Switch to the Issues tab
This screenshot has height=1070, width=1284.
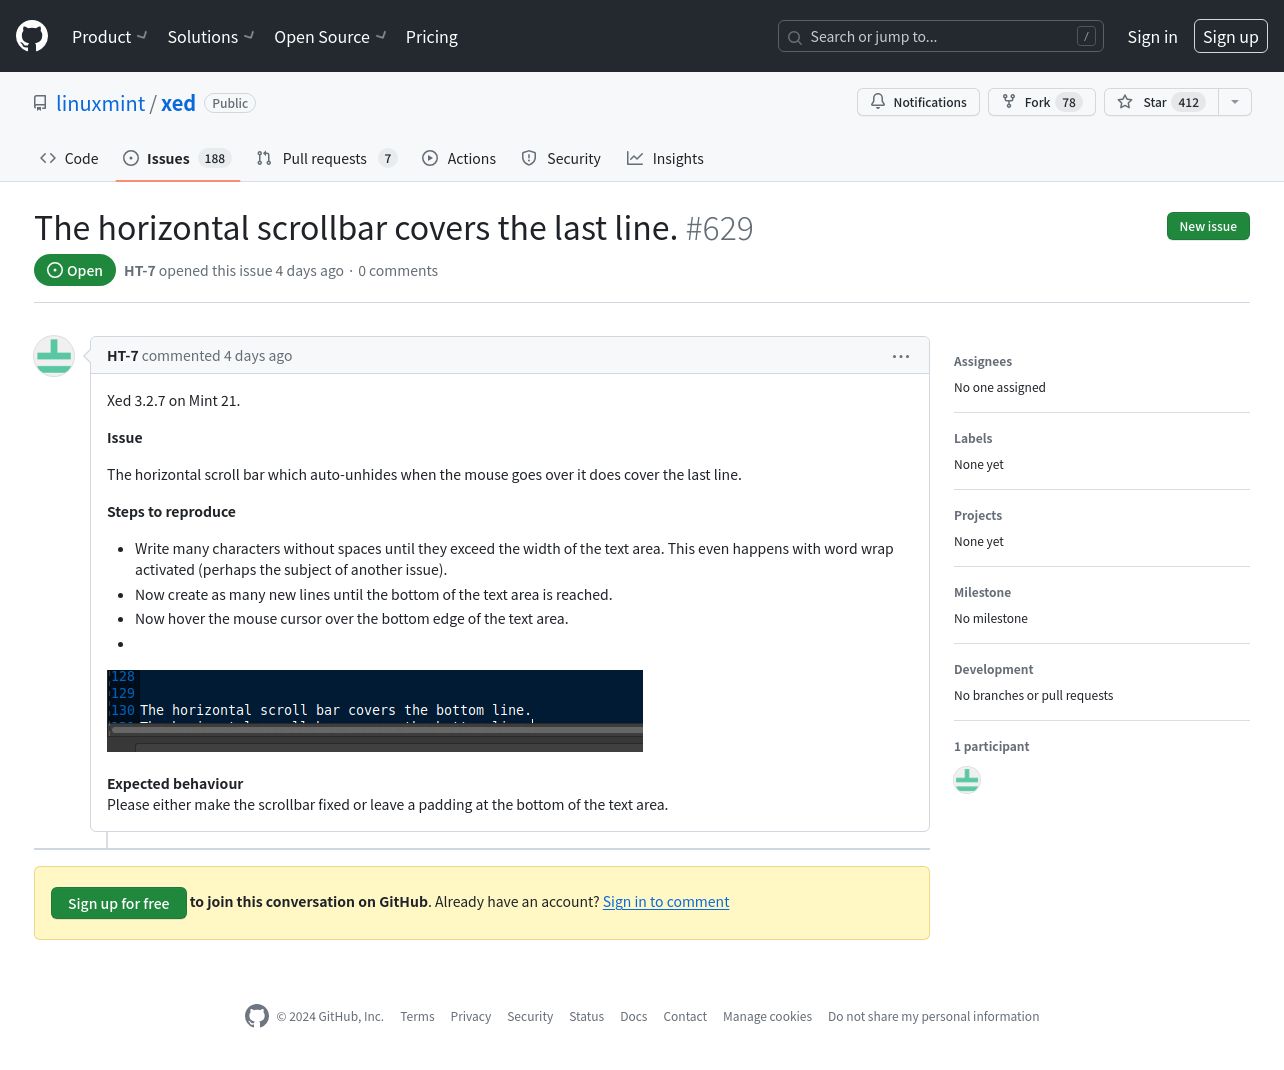(x=177, y=158)
